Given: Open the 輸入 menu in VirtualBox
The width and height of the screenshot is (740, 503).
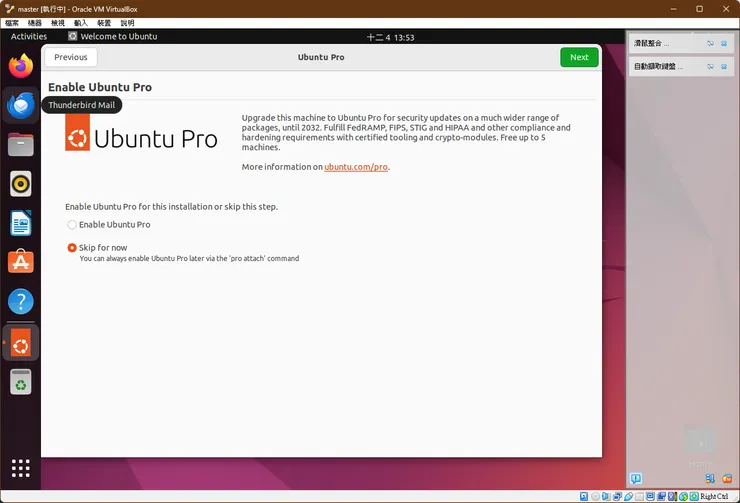Looking at the screenshot, I should click(81, 23).
